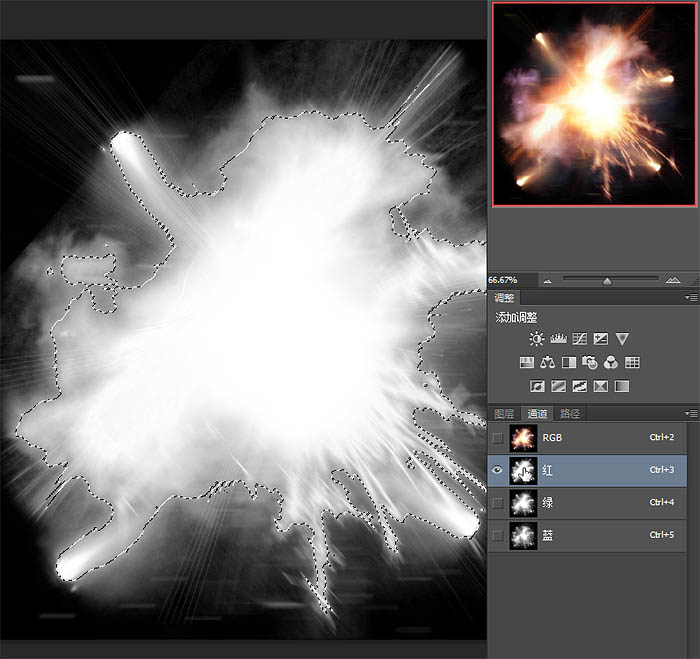Screen dimensions: 700x659
Task: Open the 调整 panel flyout menu
Action: click(690, 298)
